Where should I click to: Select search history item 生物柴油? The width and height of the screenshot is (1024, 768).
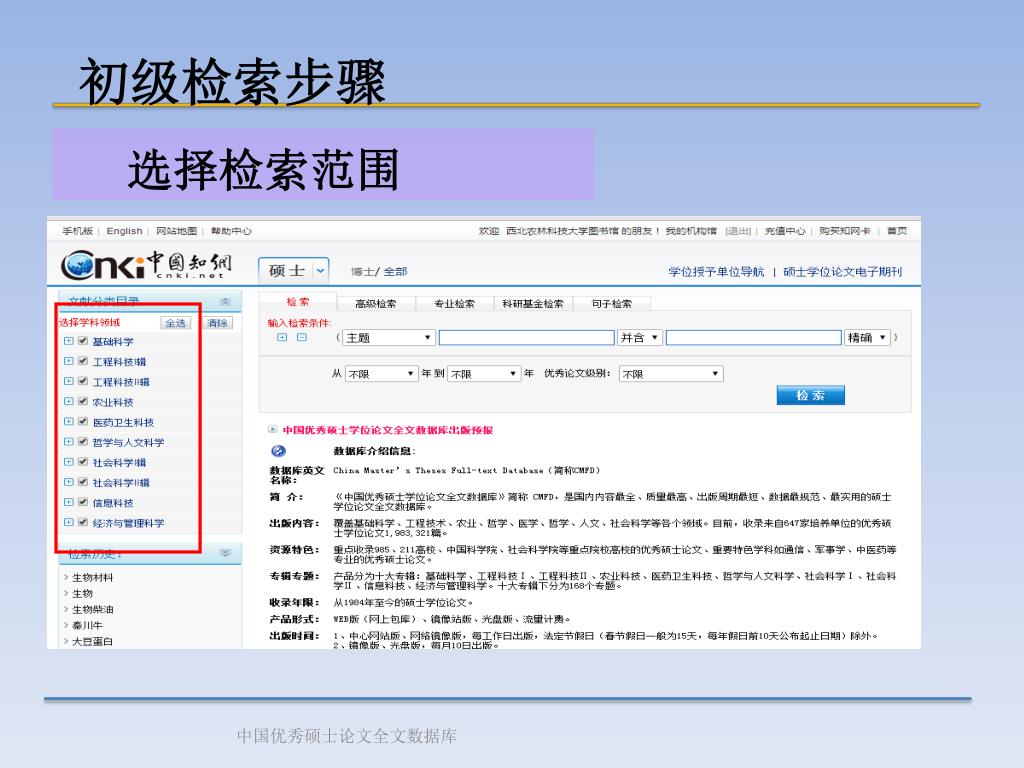pyautogui.click(x=93, y=609)
